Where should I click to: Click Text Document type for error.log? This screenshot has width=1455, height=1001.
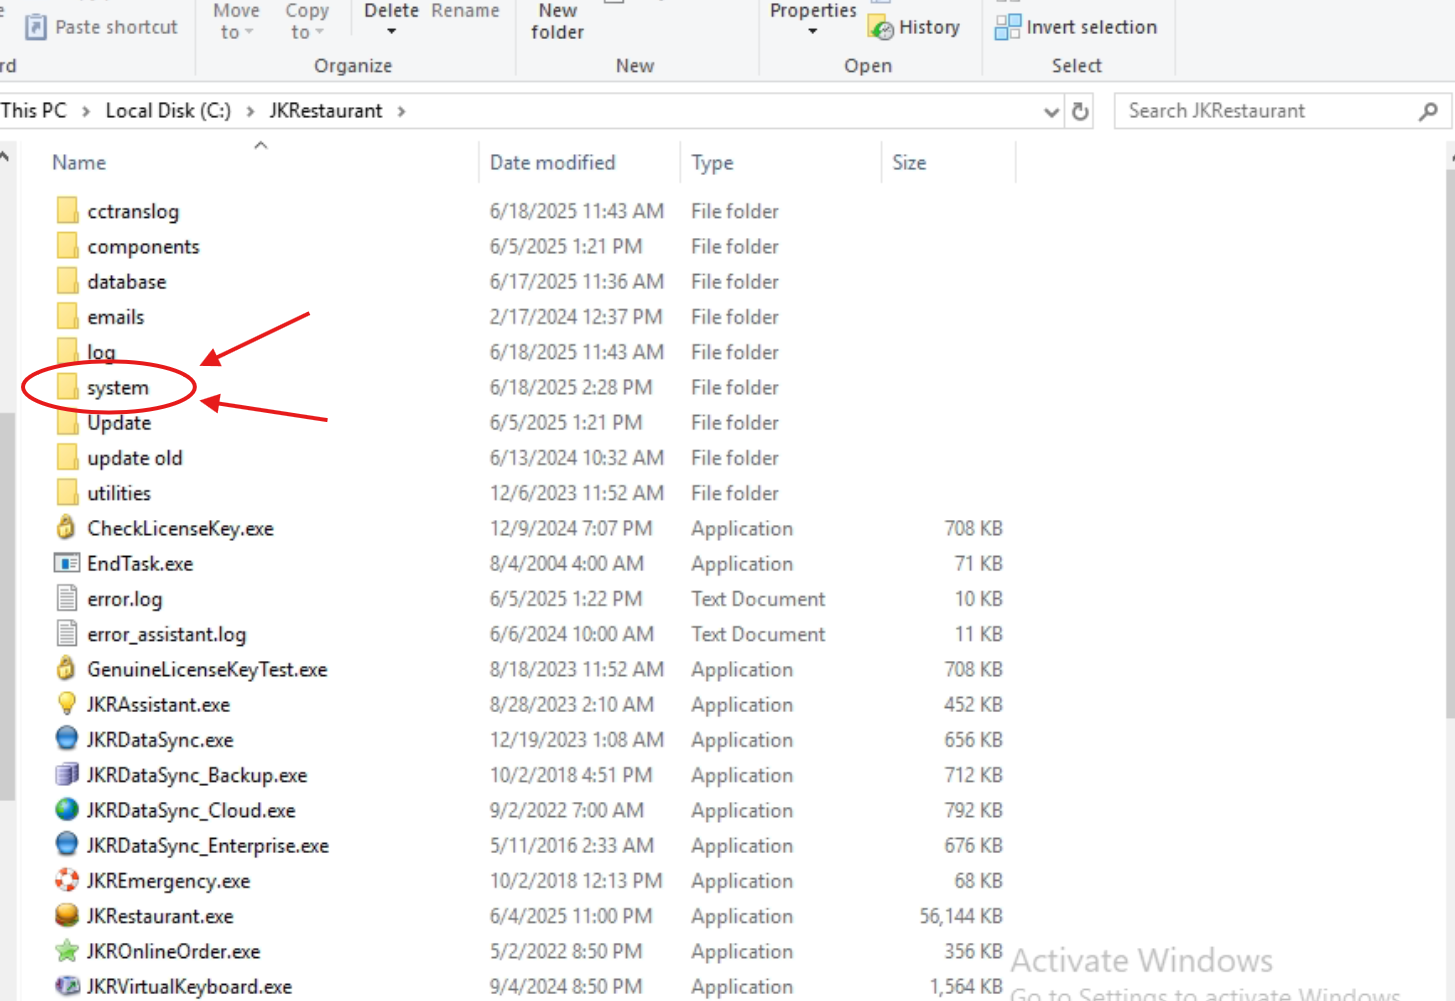tap(758, 599)
